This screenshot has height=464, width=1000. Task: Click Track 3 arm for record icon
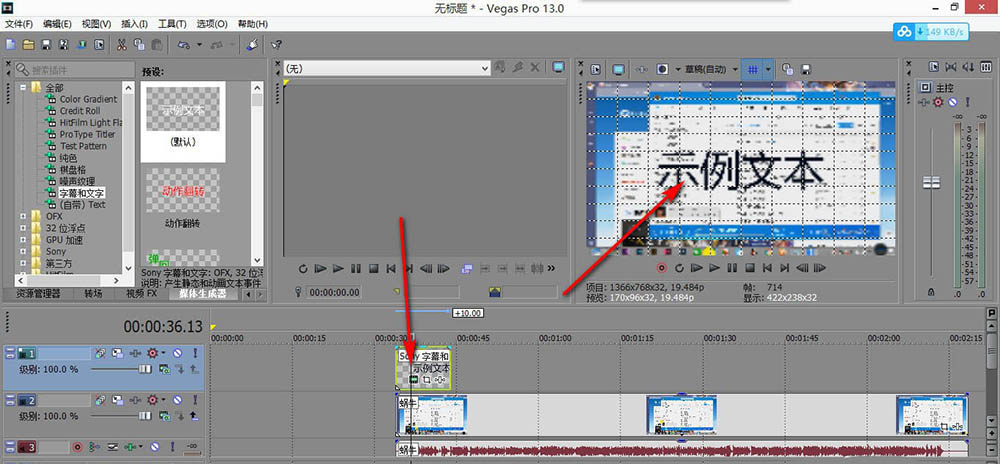coord(78,447)
